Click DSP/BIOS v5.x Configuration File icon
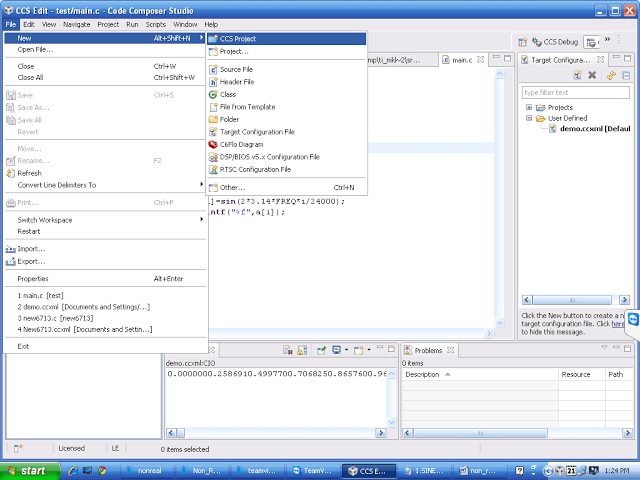Screen dimensions: 640x480 (x=213, y=157)
